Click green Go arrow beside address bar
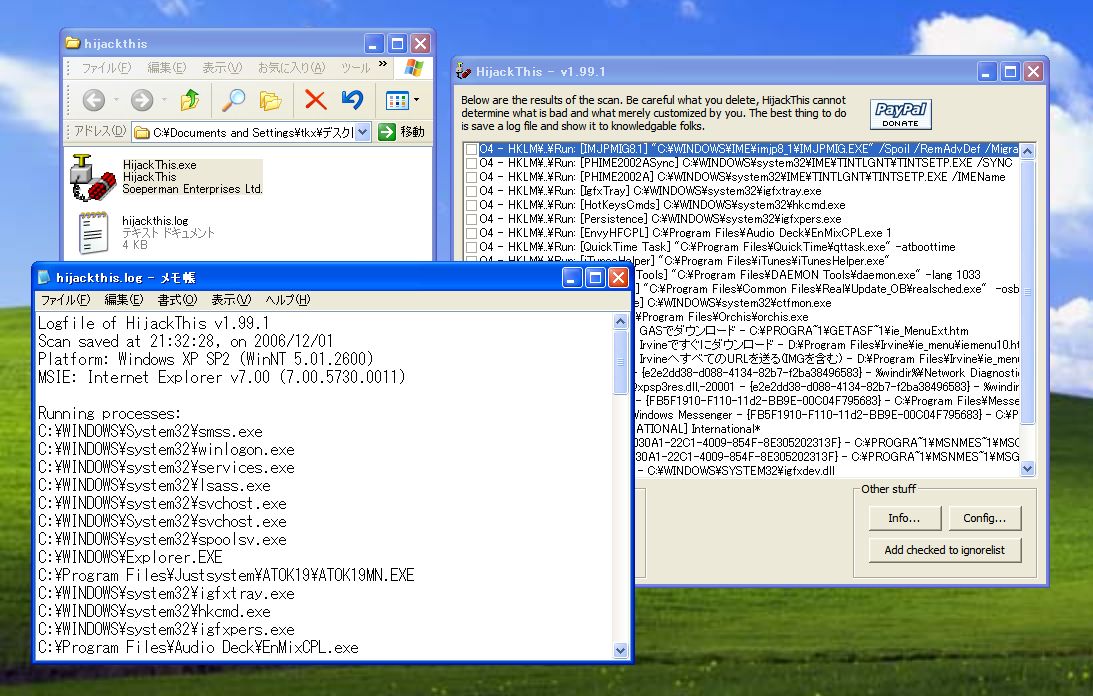This screenshot has height=696, width=1093. pyautogui.click(x=387, y=132)
